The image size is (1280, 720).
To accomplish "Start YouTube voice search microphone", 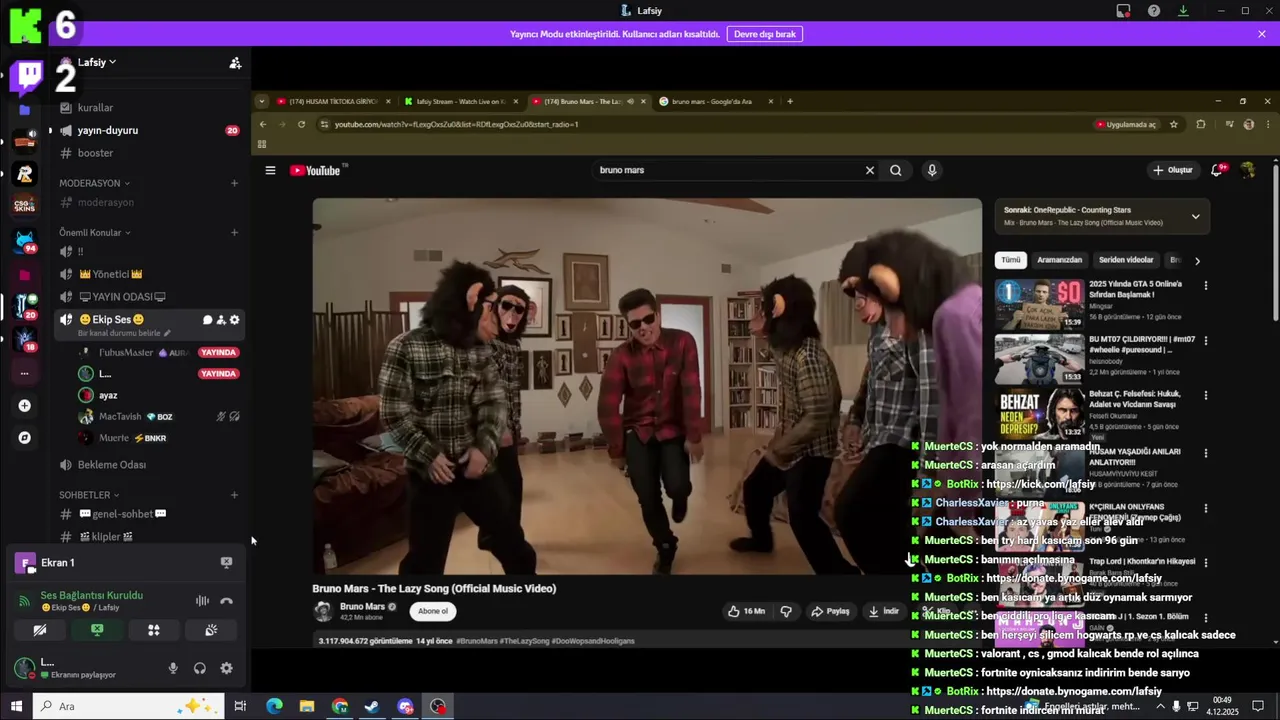I will (932, 170).
